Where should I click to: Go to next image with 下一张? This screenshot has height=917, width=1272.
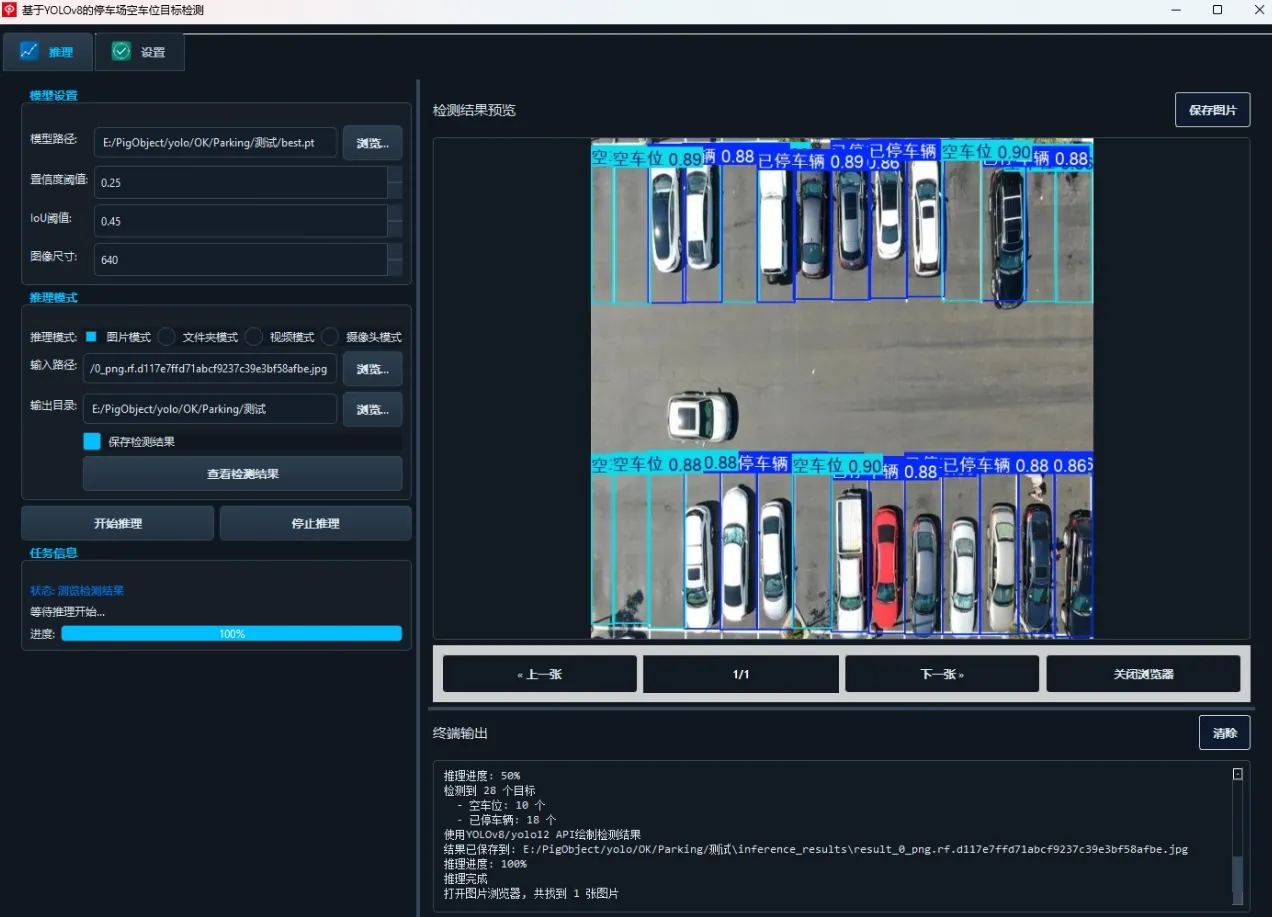942,674
